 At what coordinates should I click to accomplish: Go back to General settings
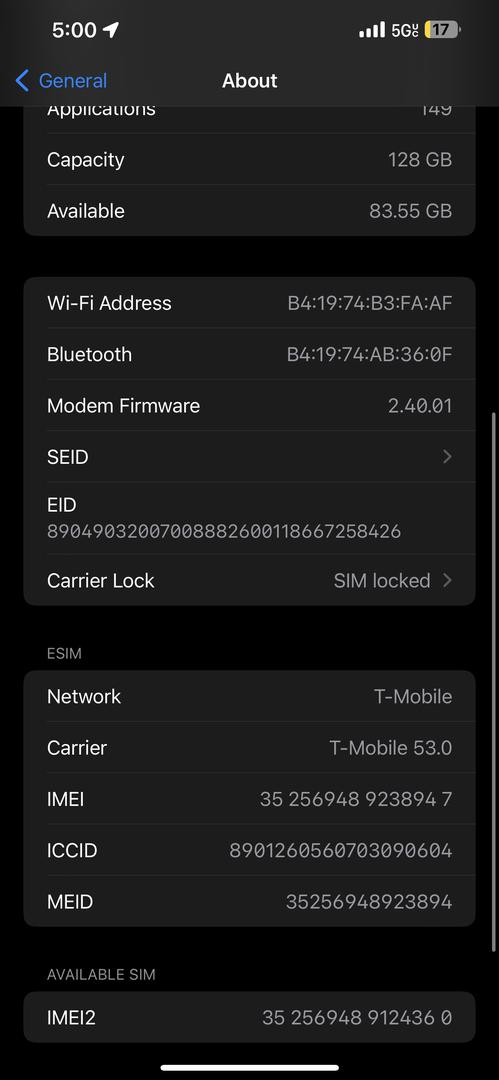click(61, 81)
